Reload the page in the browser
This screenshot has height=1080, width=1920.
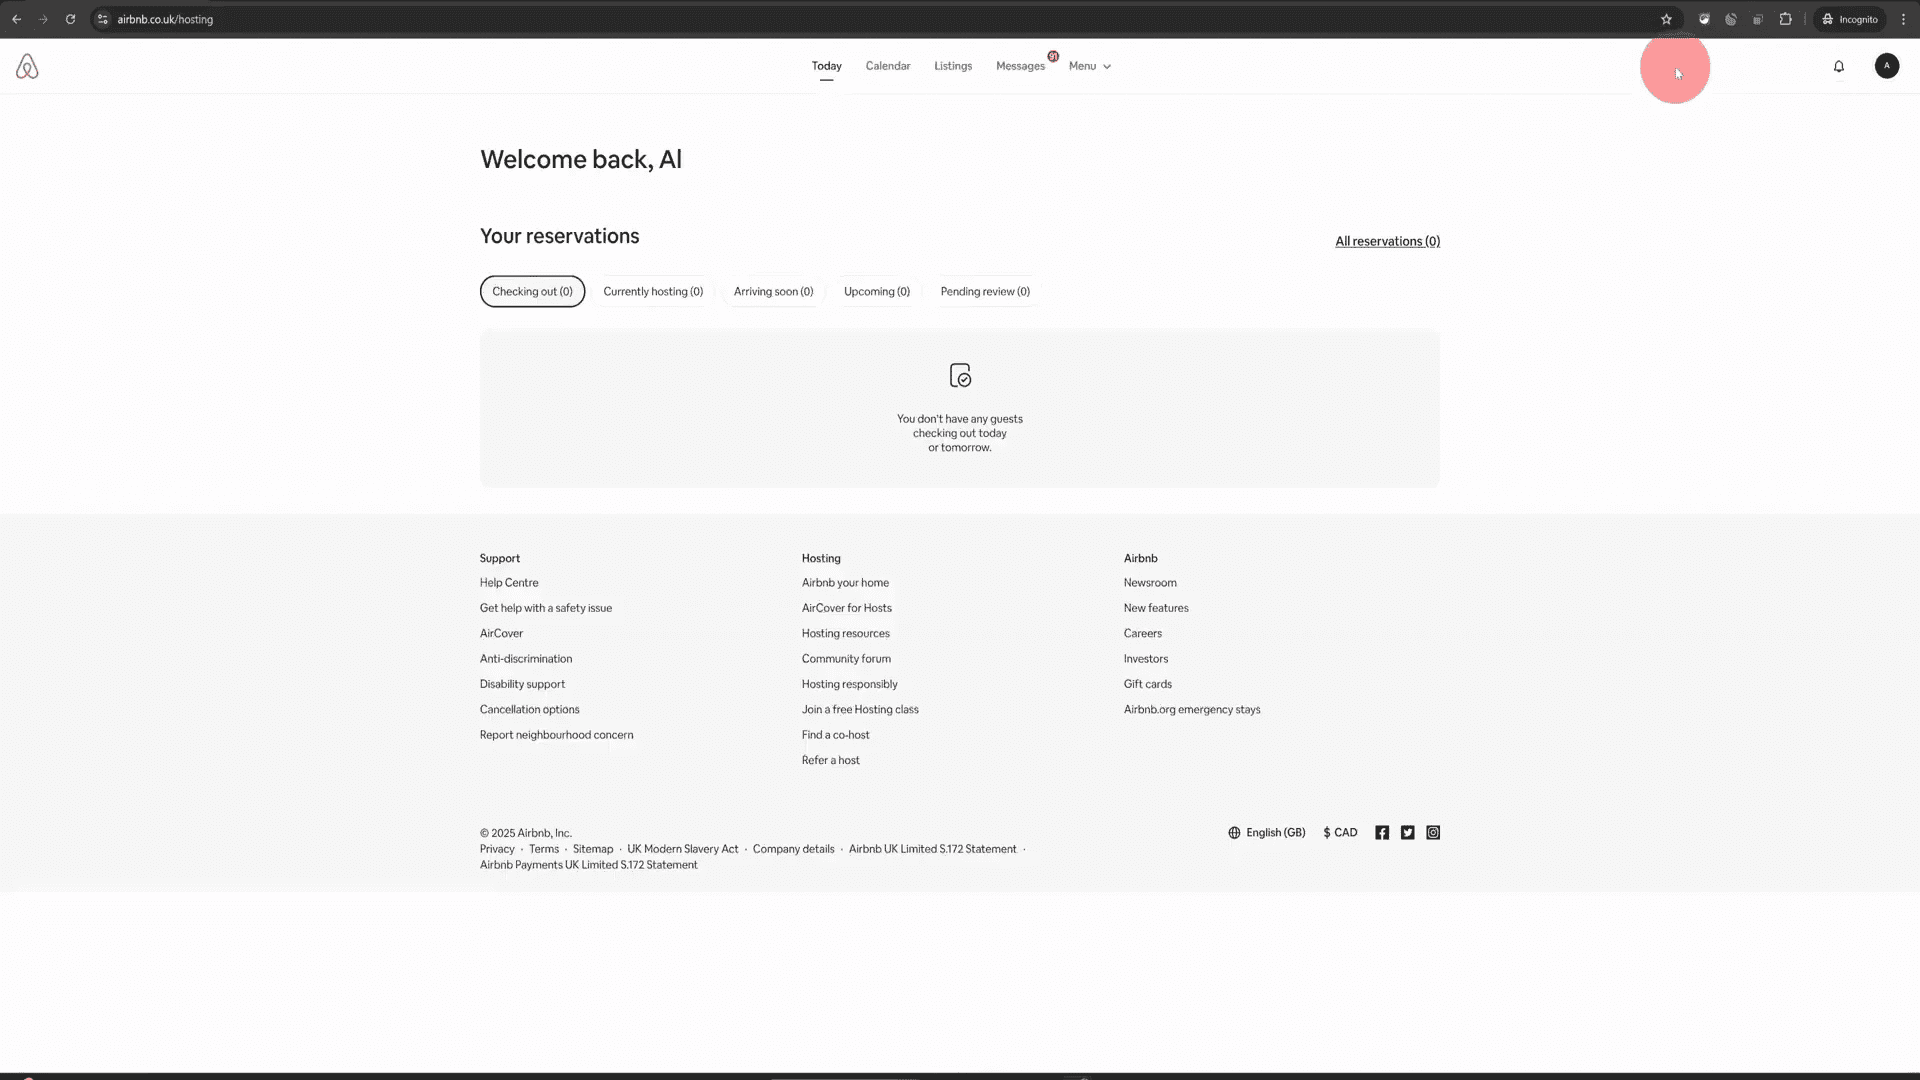click(x=70, y=19)
